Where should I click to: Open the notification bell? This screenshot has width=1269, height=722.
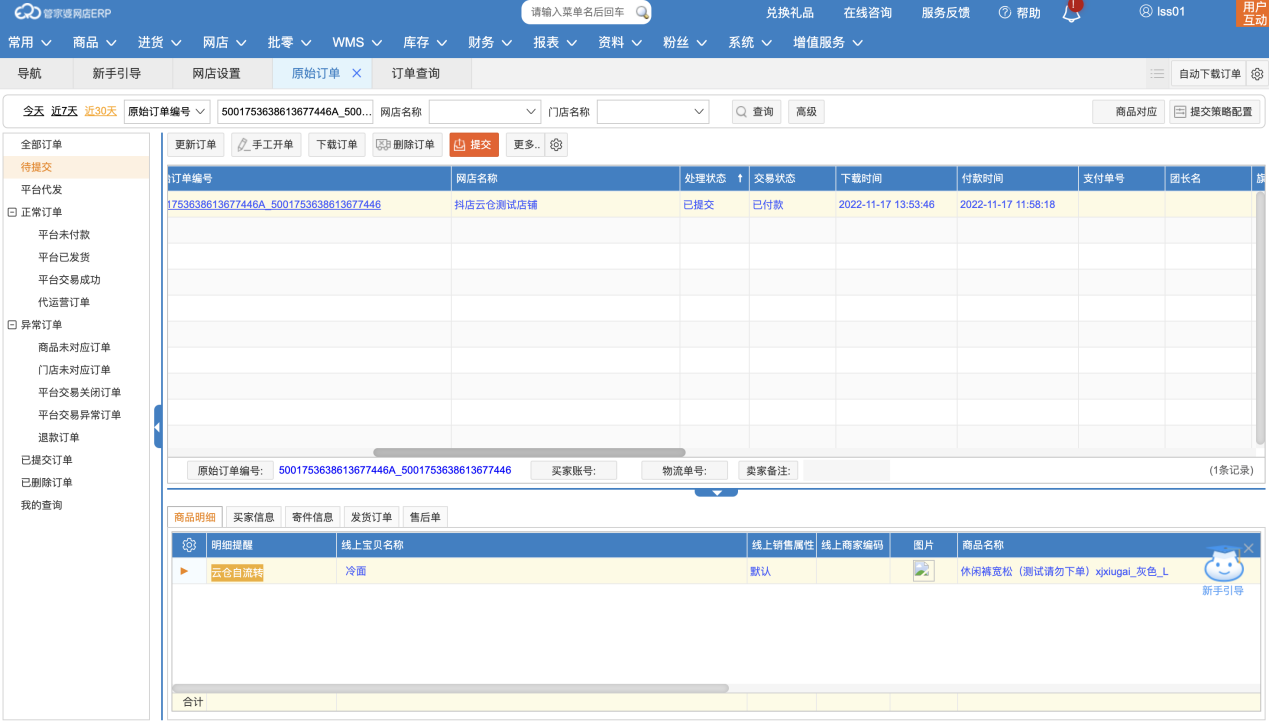(1072, 12)
